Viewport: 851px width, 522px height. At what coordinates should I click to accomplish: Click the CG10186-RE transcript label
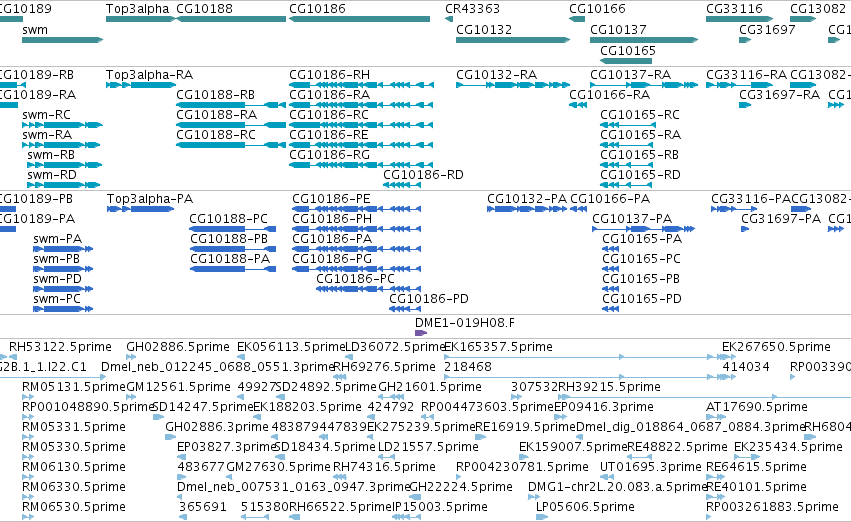[x=328, y=135]
